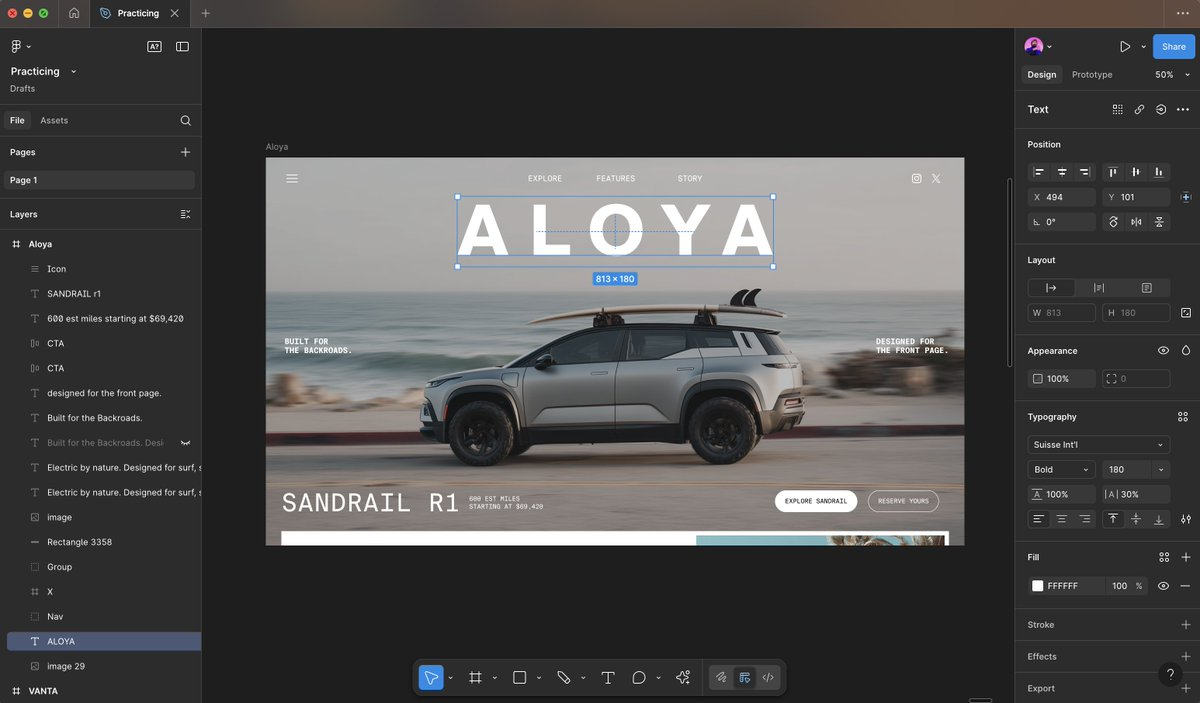Select the Comment tool

639,678
